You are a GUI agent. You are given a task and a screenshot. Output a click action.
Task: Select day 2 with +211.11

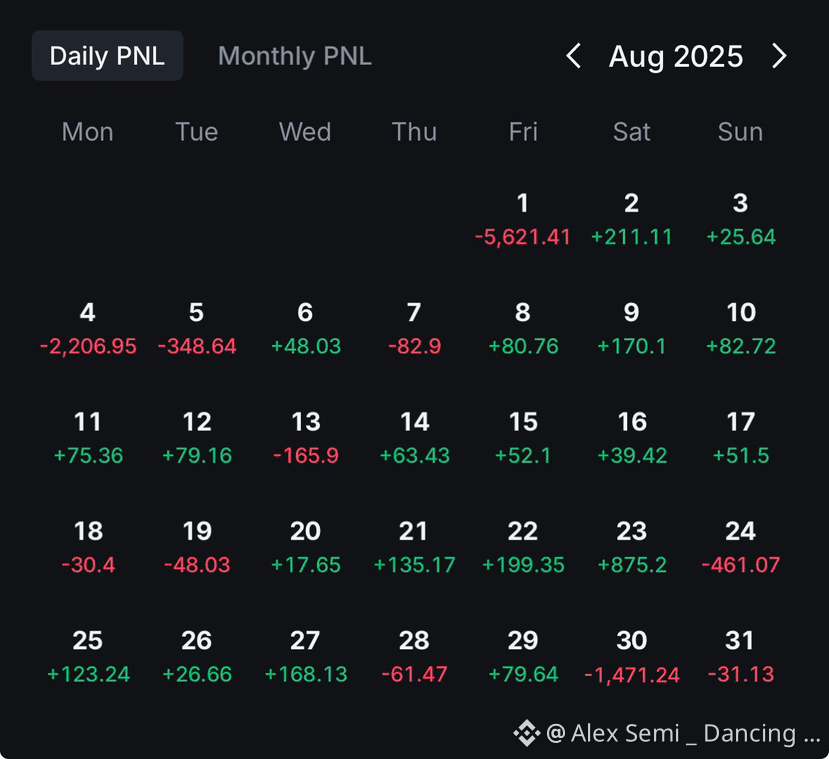coord(632,219)
